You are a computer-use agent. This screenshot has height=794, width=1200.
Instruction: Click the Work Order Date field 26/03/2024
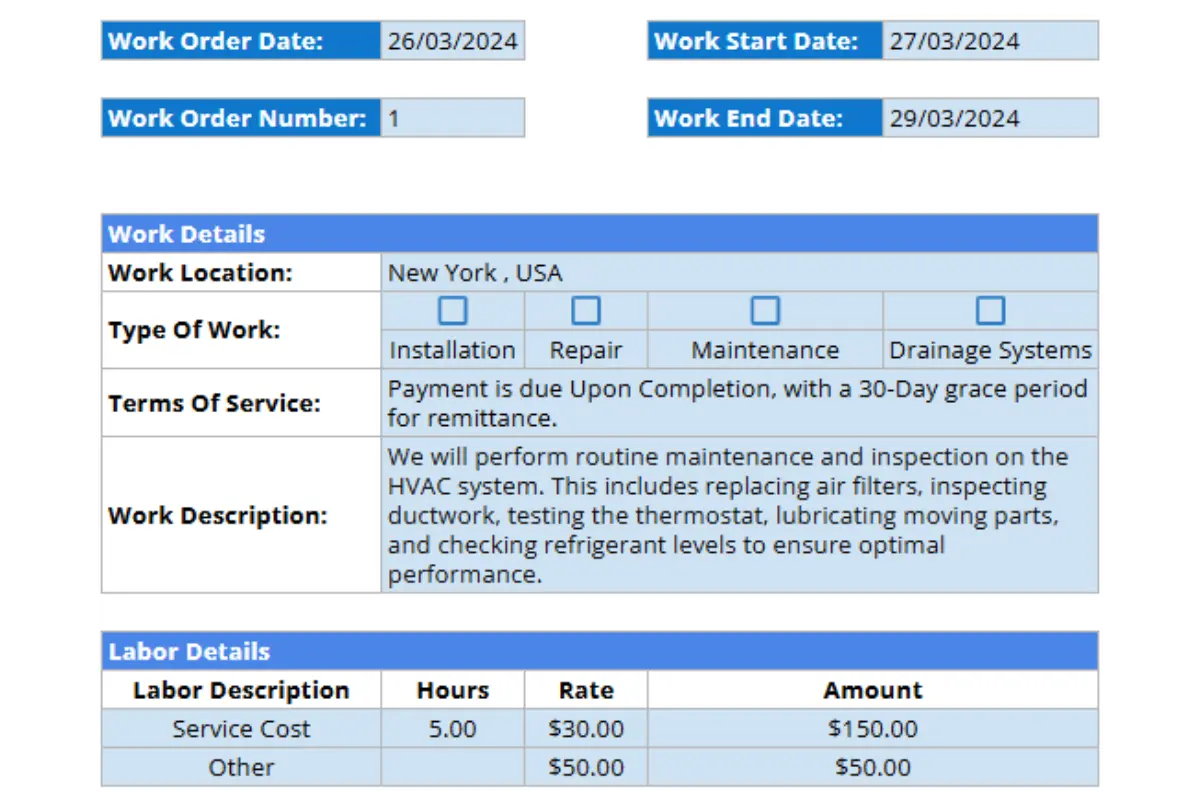[x=452, y=41]
